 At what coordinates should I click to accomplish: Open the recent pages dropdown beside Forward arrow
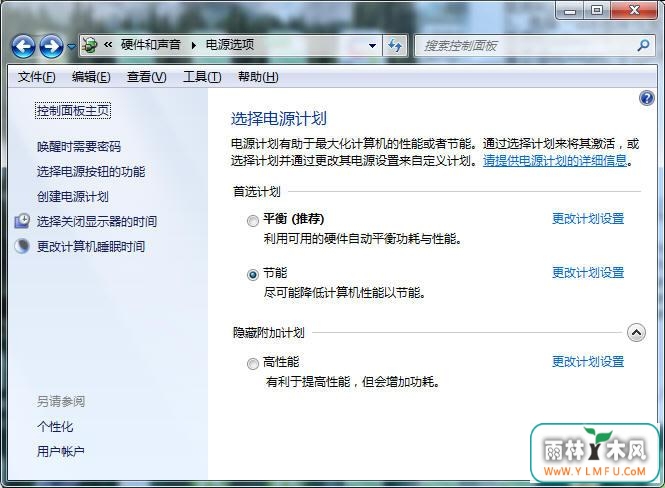click(71, 46)
